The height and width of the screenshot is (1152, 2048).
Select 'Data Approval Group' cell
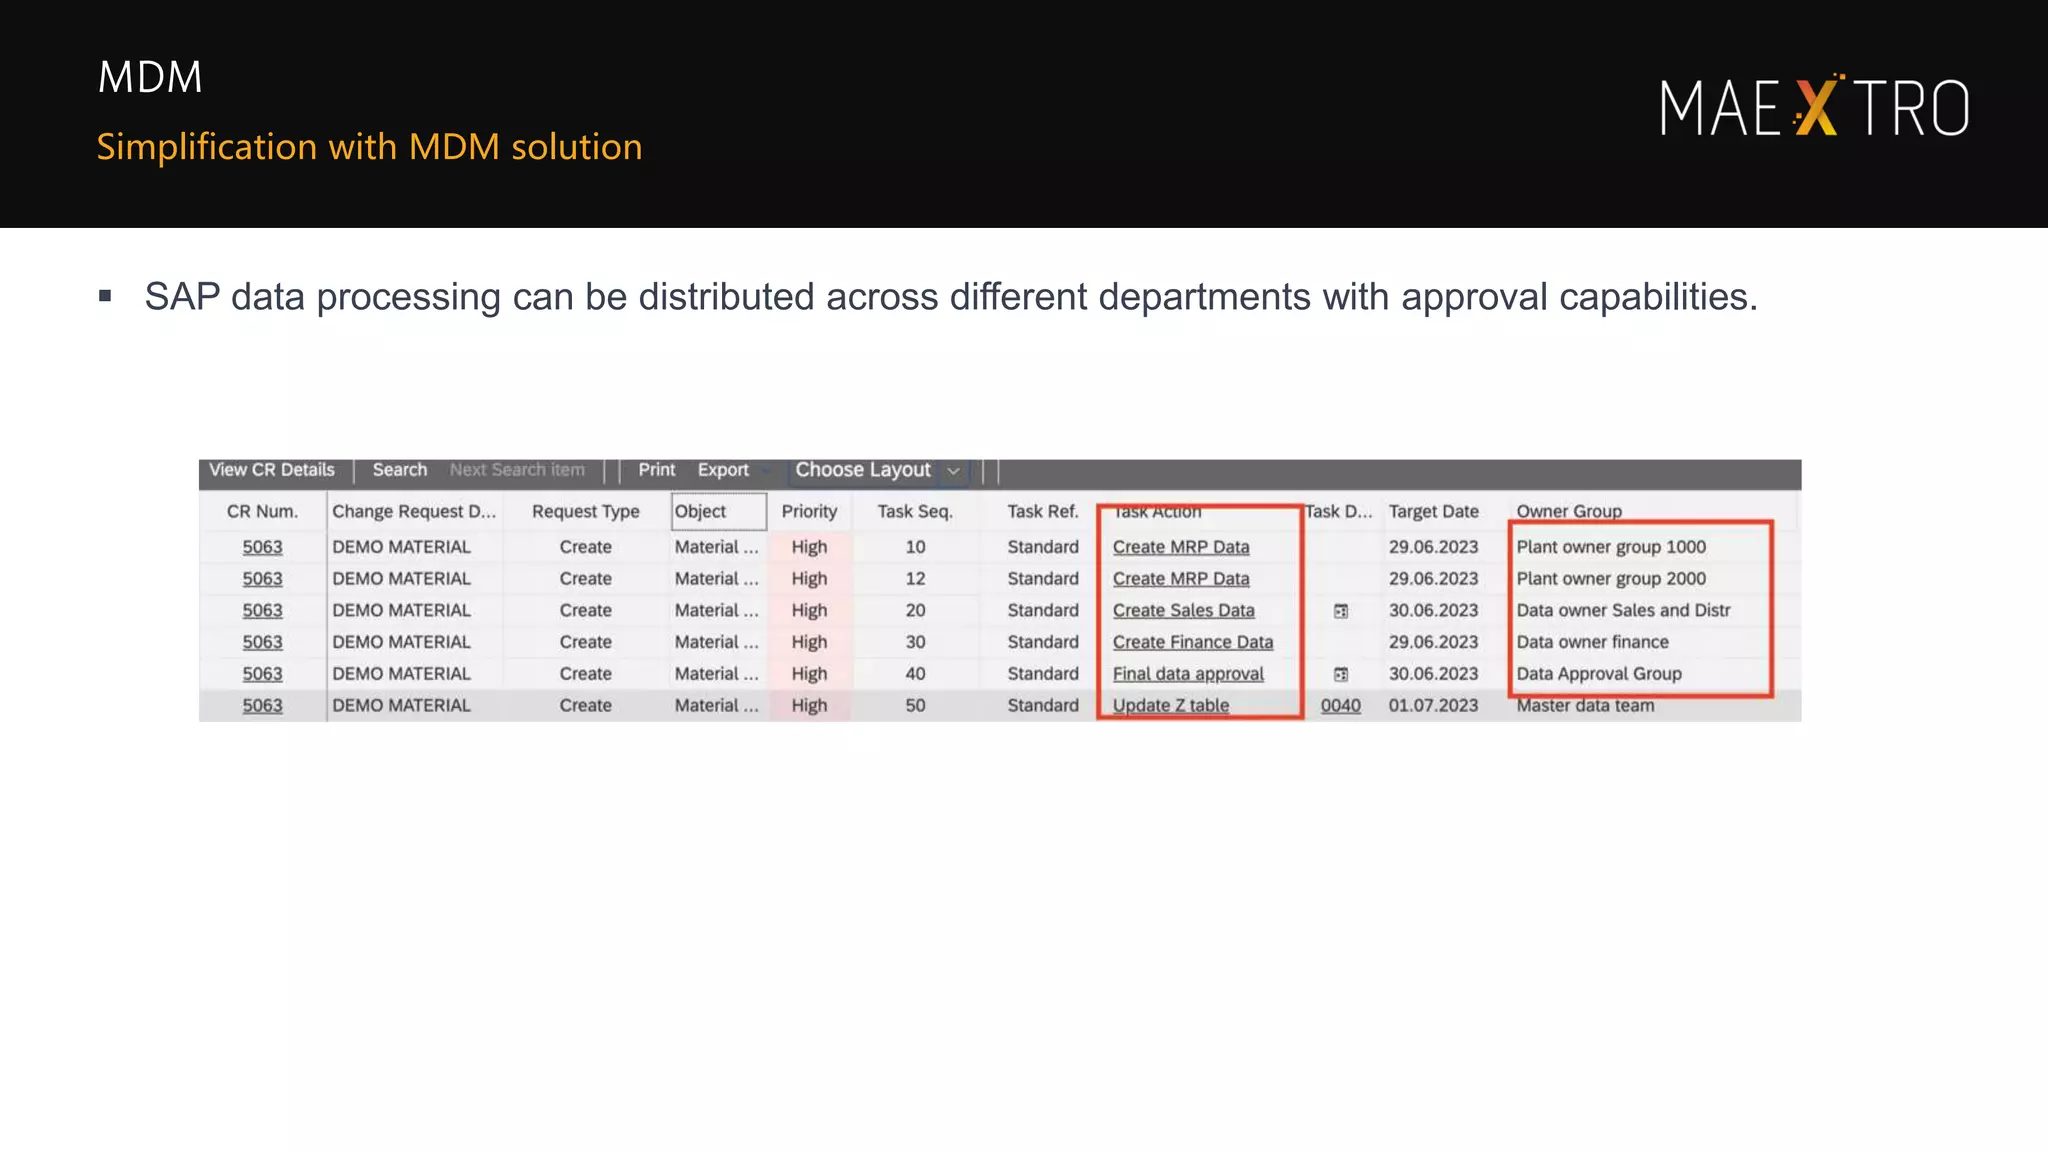[1599, 674]
